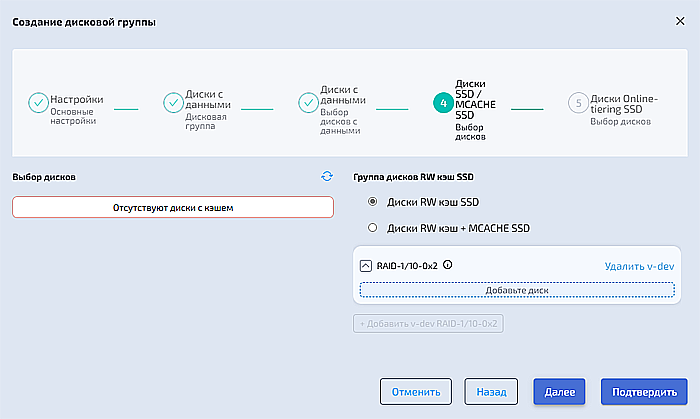Click the Группа дисков RW кэш SSD heading
Image resolution: width=700 pixels, height=419 pixels.
(413, 177)
